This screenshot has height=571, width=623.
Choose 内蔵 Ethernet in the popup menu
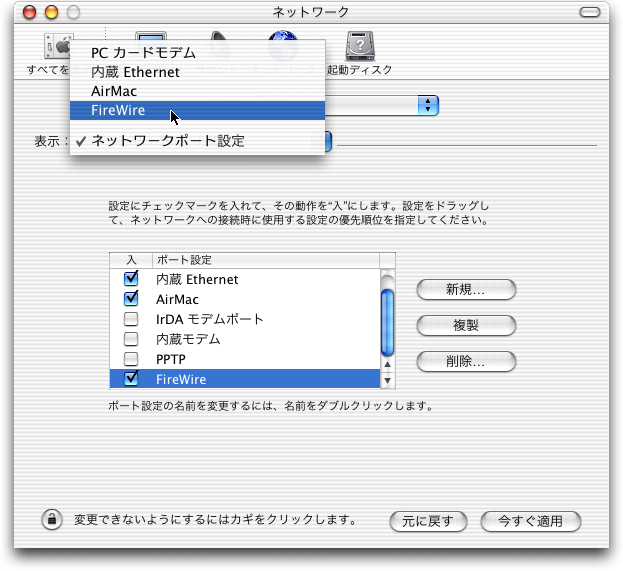click(x=135, y=72)
